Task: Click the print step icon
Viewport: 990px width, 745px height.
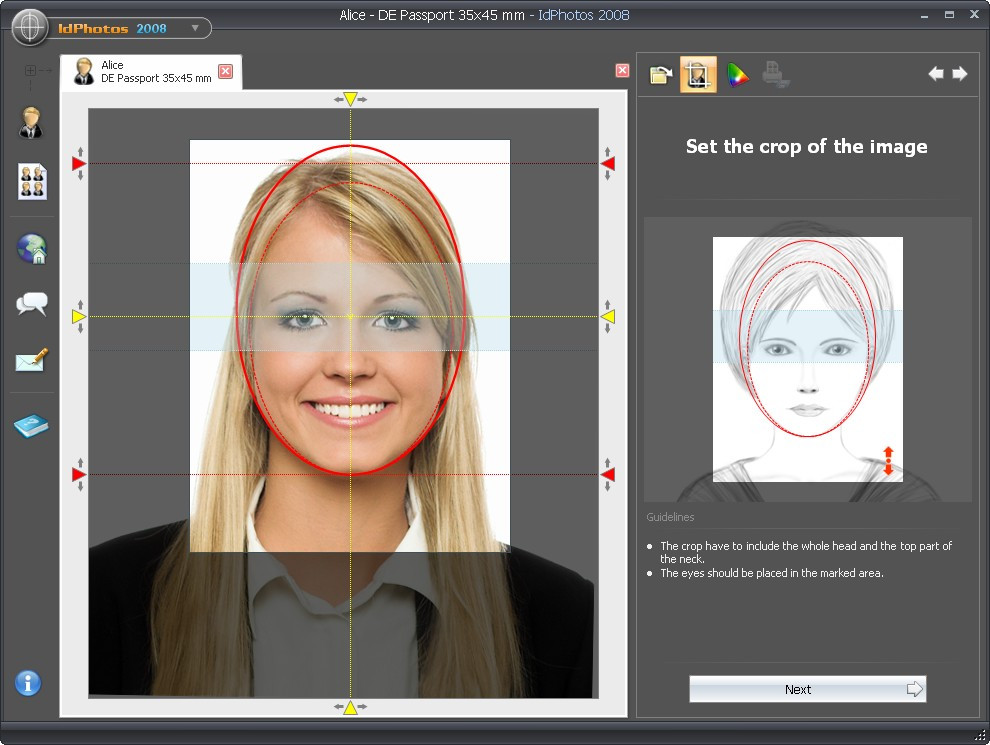Action: (775, 75)
